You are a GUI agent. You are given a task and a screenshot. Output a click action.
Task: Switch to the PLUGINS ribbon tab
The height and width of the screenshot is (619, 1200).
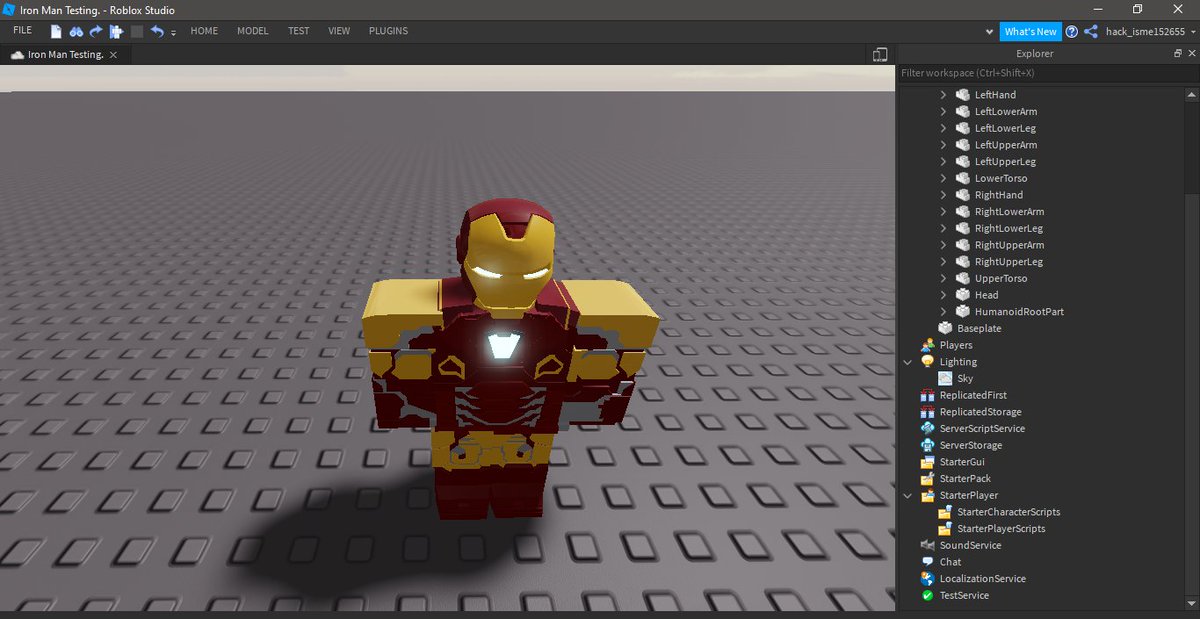(388, 31)
